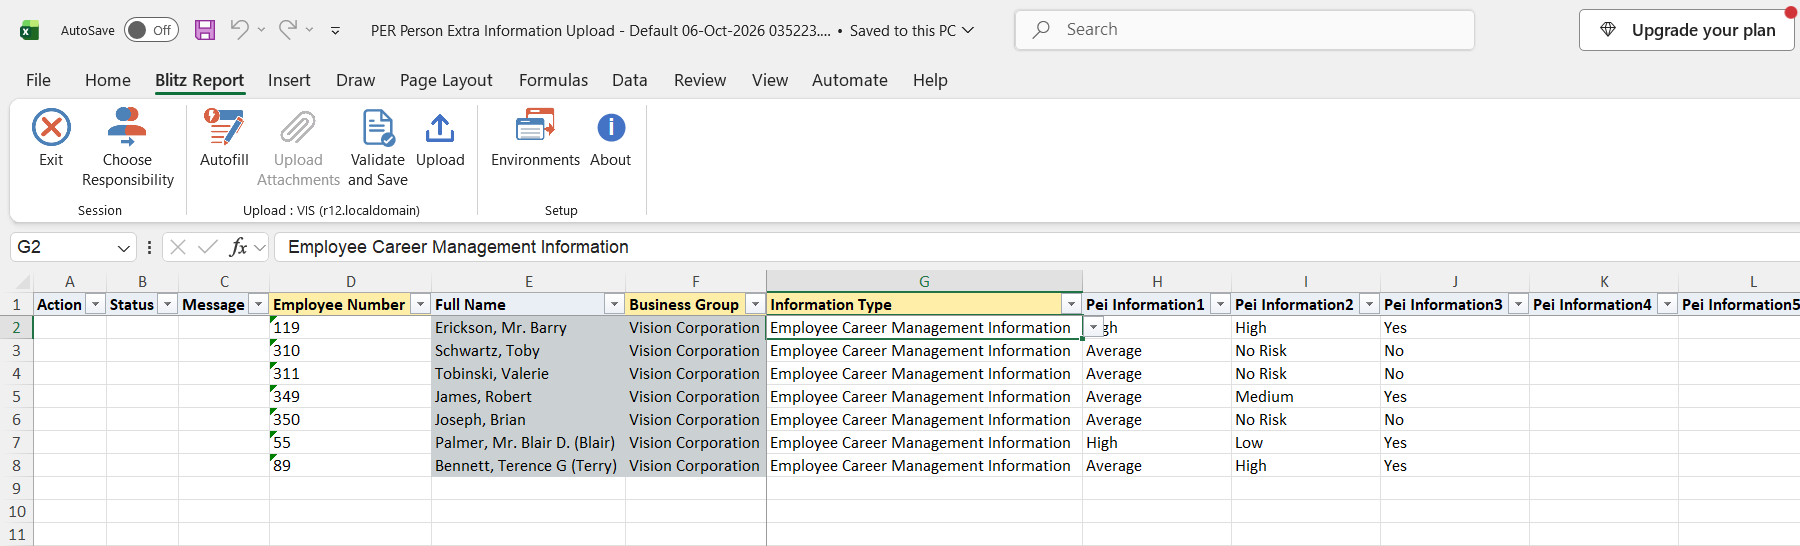
Task: Open the About info icon
Action: click(611, 128)
